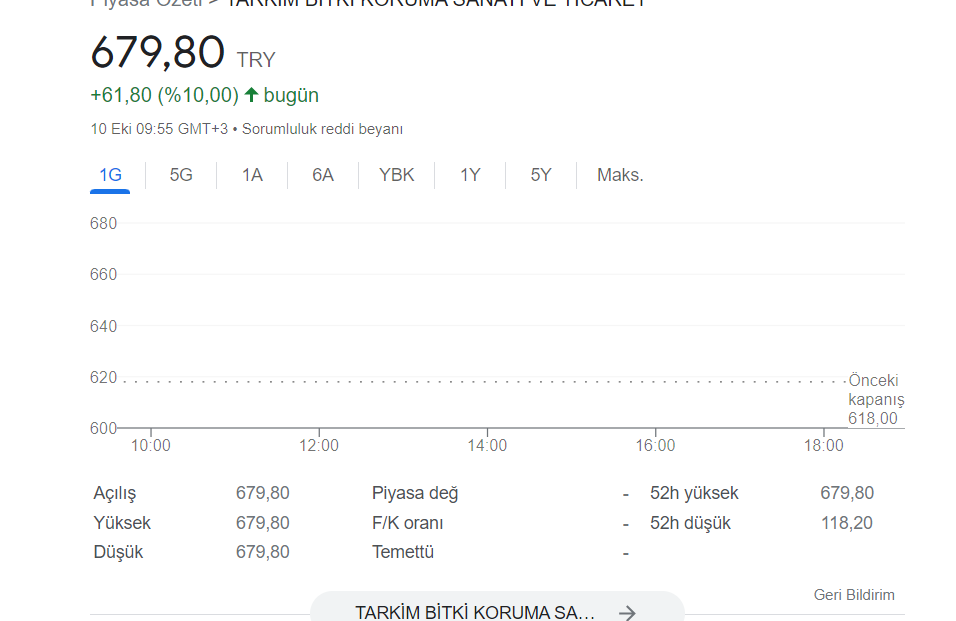The image size is (956, 621).
Task: Click the +61,80 (%10,00) change text
Action: point(165,96)
